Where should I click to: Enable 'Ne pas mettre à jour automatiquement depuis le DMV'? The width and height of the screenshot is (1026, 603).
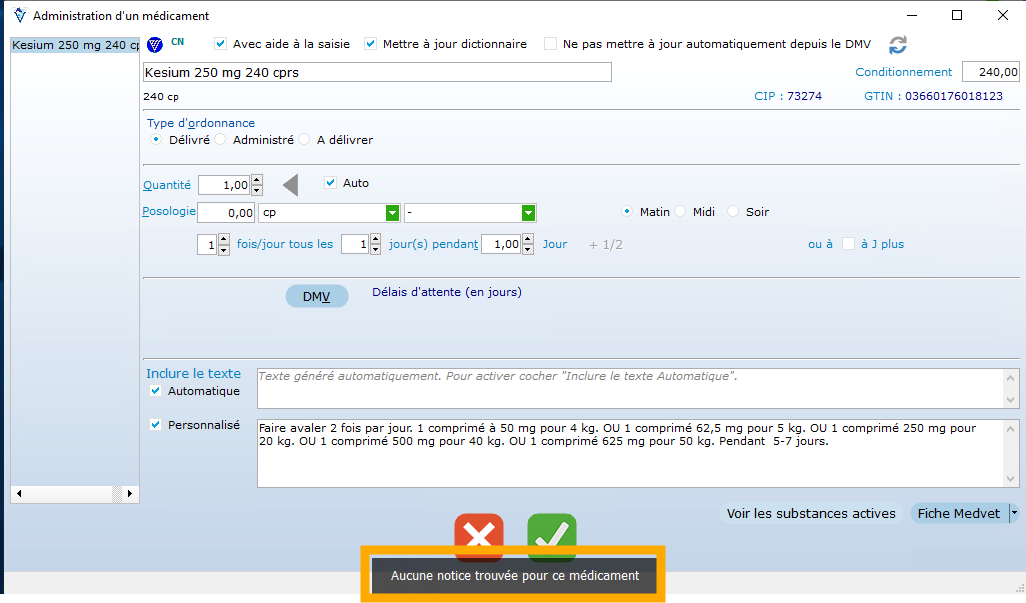pos(550,44)
